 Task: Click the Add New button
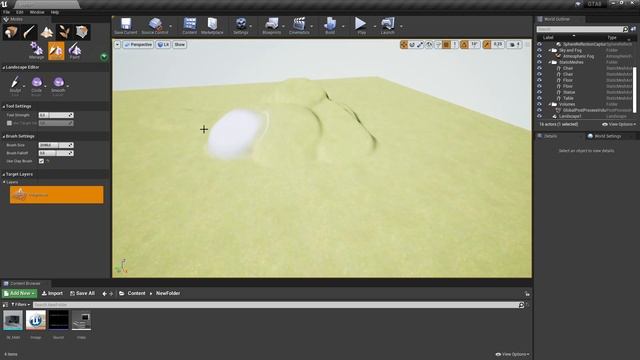pos(19,293)
